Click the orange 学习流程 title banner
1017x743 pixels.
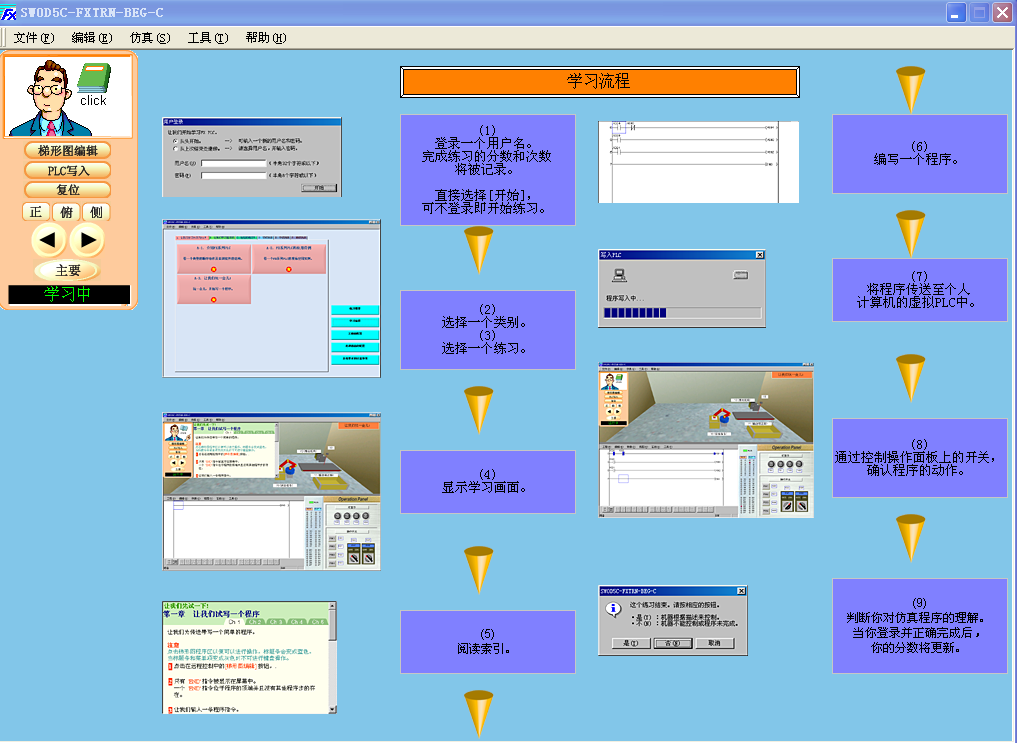click(x=599, y=82)
